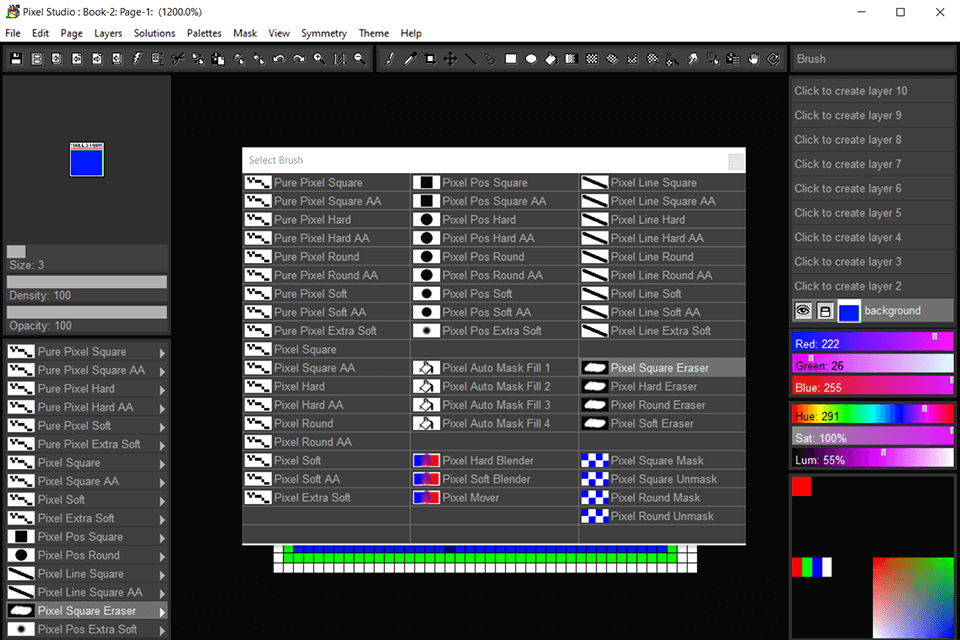
Task: Select the paint bucket fill tool
Action: 551,59
